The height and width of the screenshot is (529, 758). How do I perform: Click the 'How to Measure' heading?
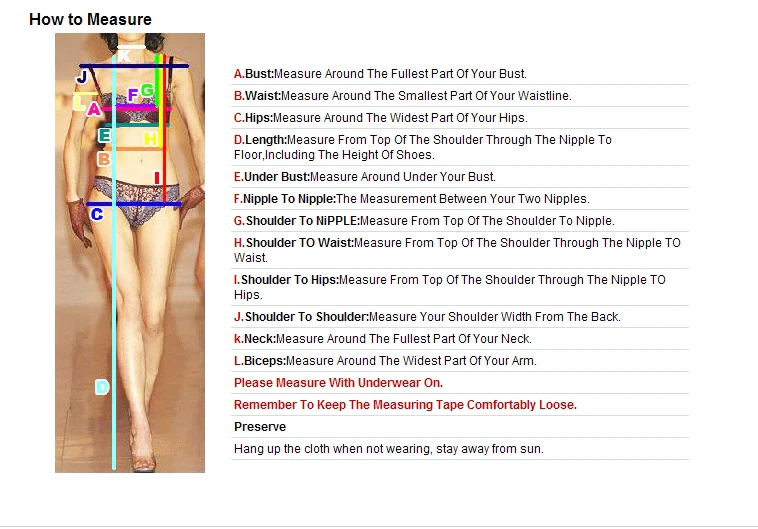90,19
